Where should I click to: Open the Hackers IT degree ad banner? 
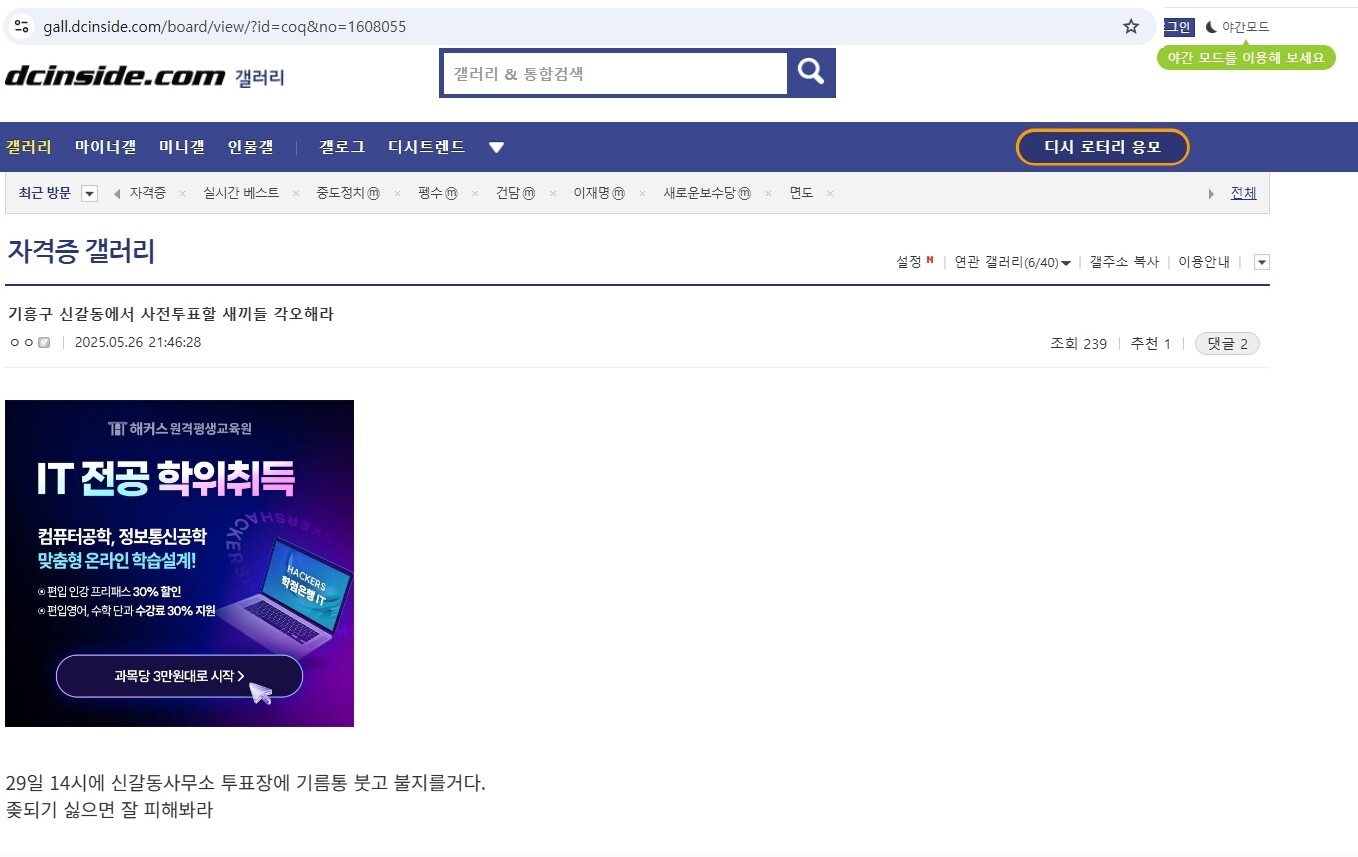[x=180, y=563]
